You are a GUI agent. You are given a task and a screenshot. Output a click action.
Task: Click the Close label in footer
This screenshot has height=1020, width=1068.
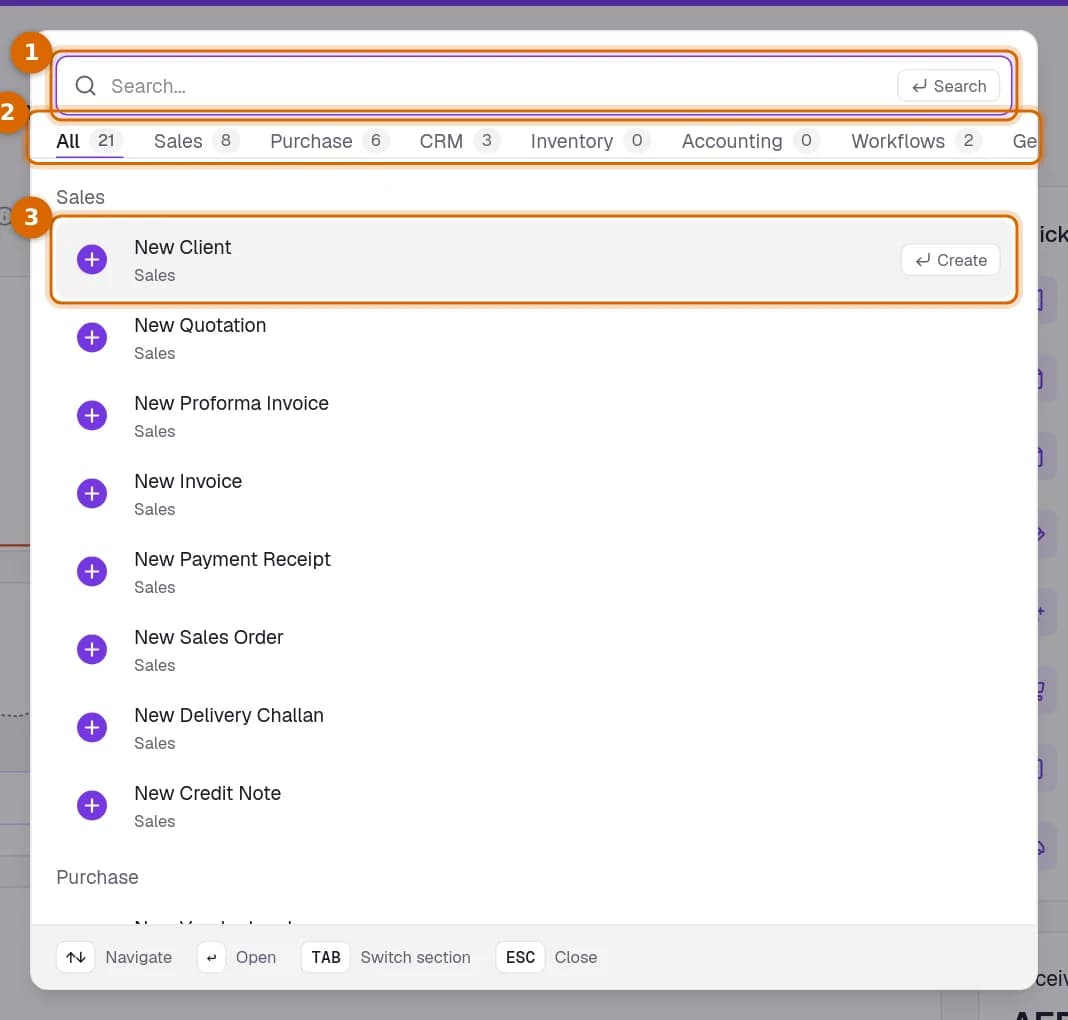(576, 957)
